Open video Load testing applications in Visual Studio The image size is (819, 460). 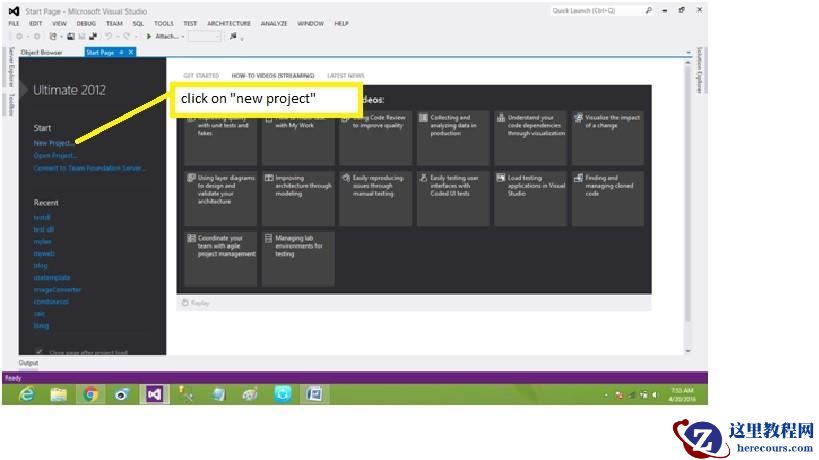click(x=530, y=198)
